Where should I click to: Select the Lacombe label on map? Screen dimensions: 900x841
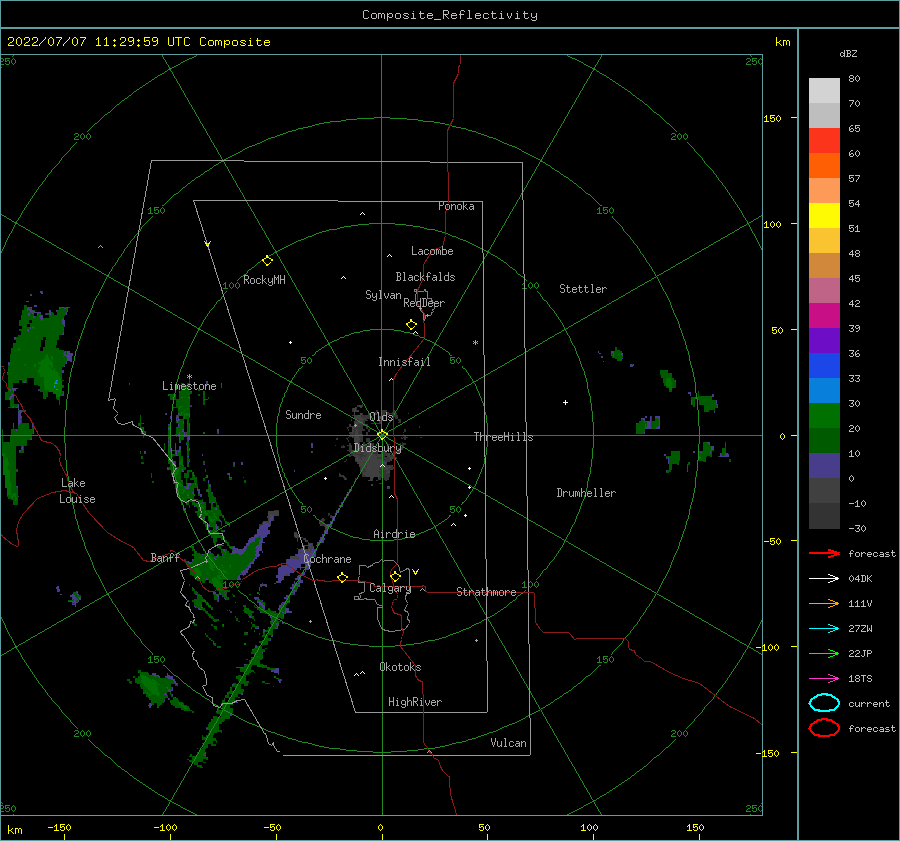(x=432, y=251)
